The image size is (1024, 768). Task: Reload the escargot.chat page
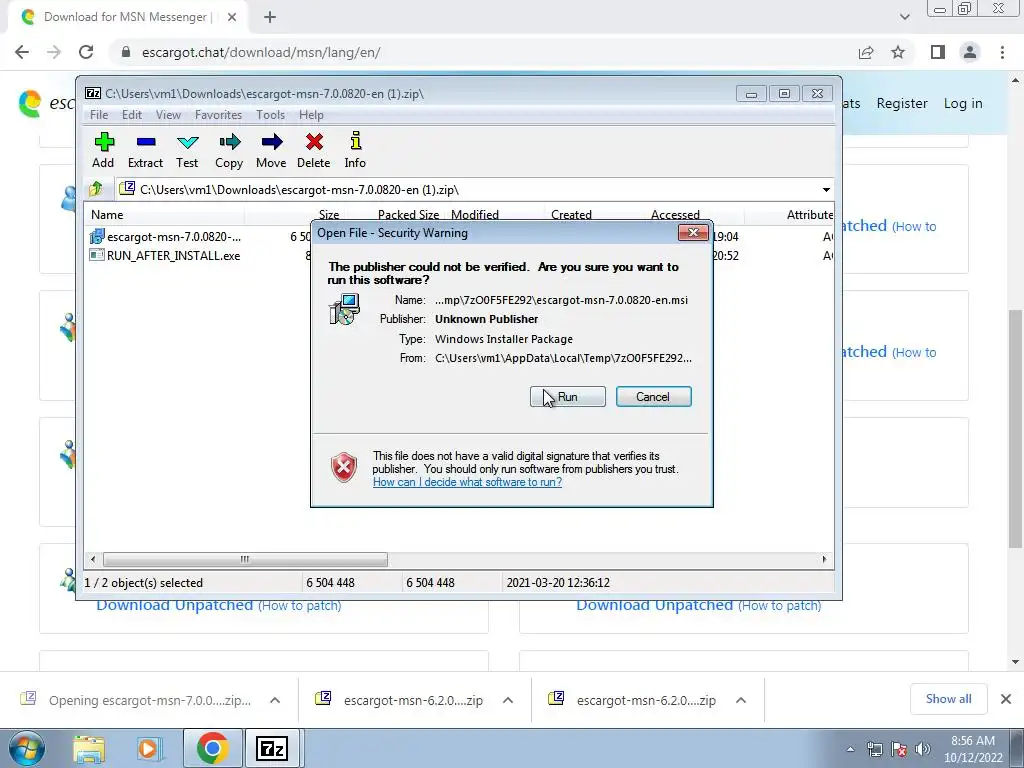pos(86,52)
